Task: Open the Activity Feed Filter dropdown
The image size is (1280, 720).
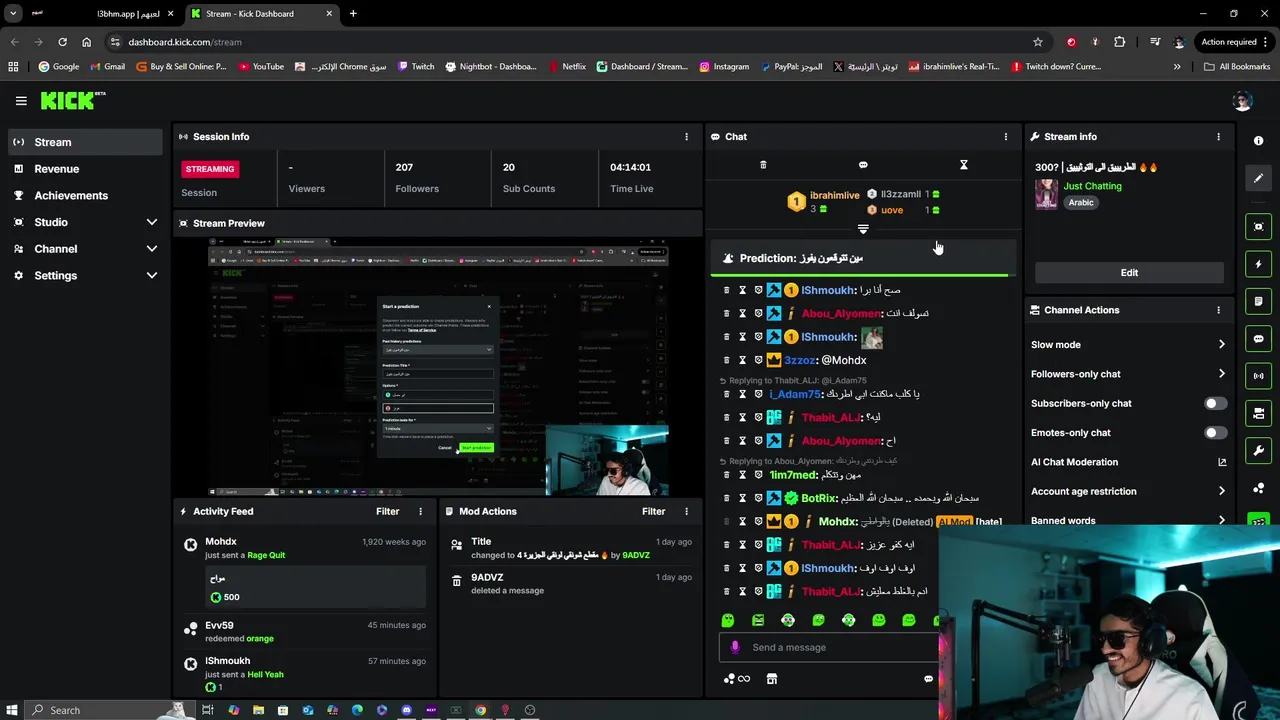Action: tap(387, 511)
